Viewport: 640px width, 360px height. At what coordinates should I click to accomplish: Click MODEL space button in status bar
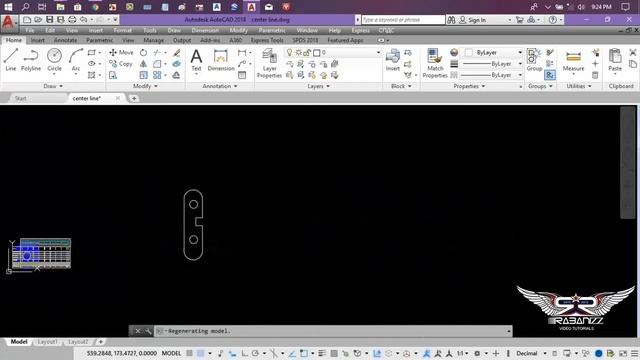tap(171, 353)
